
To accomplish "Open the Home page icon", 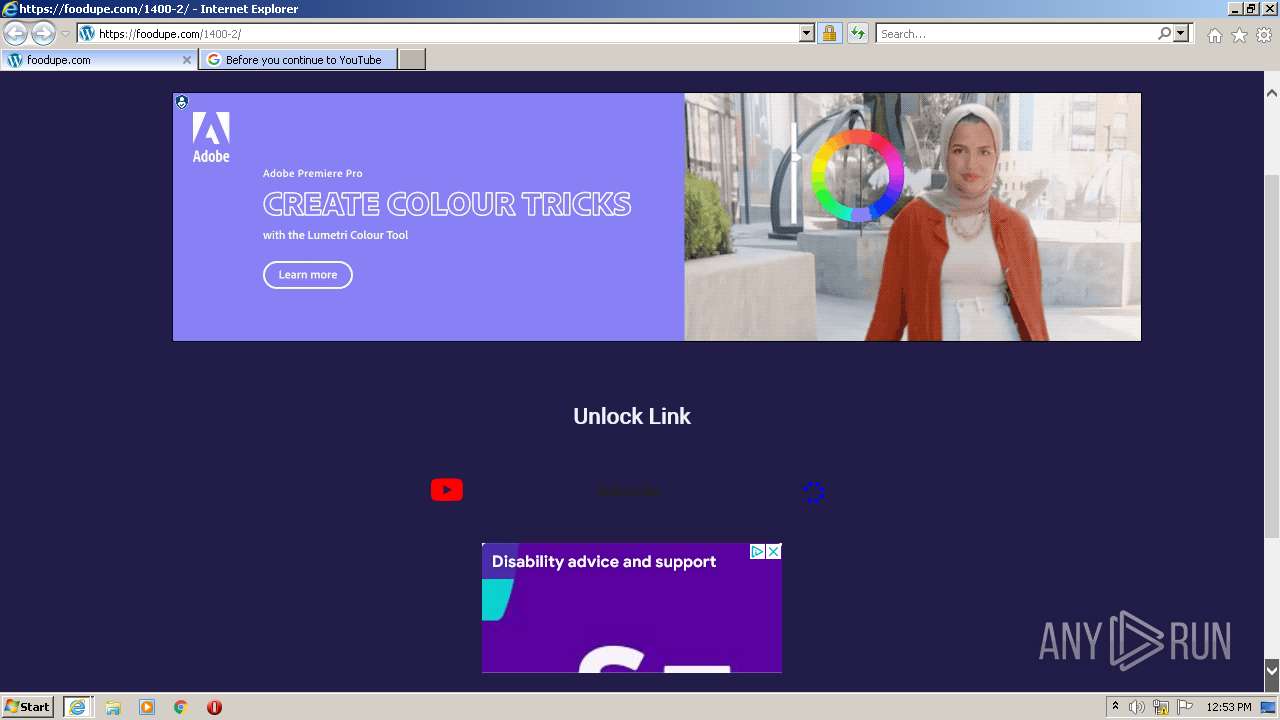I will (x=1214, y=35).
